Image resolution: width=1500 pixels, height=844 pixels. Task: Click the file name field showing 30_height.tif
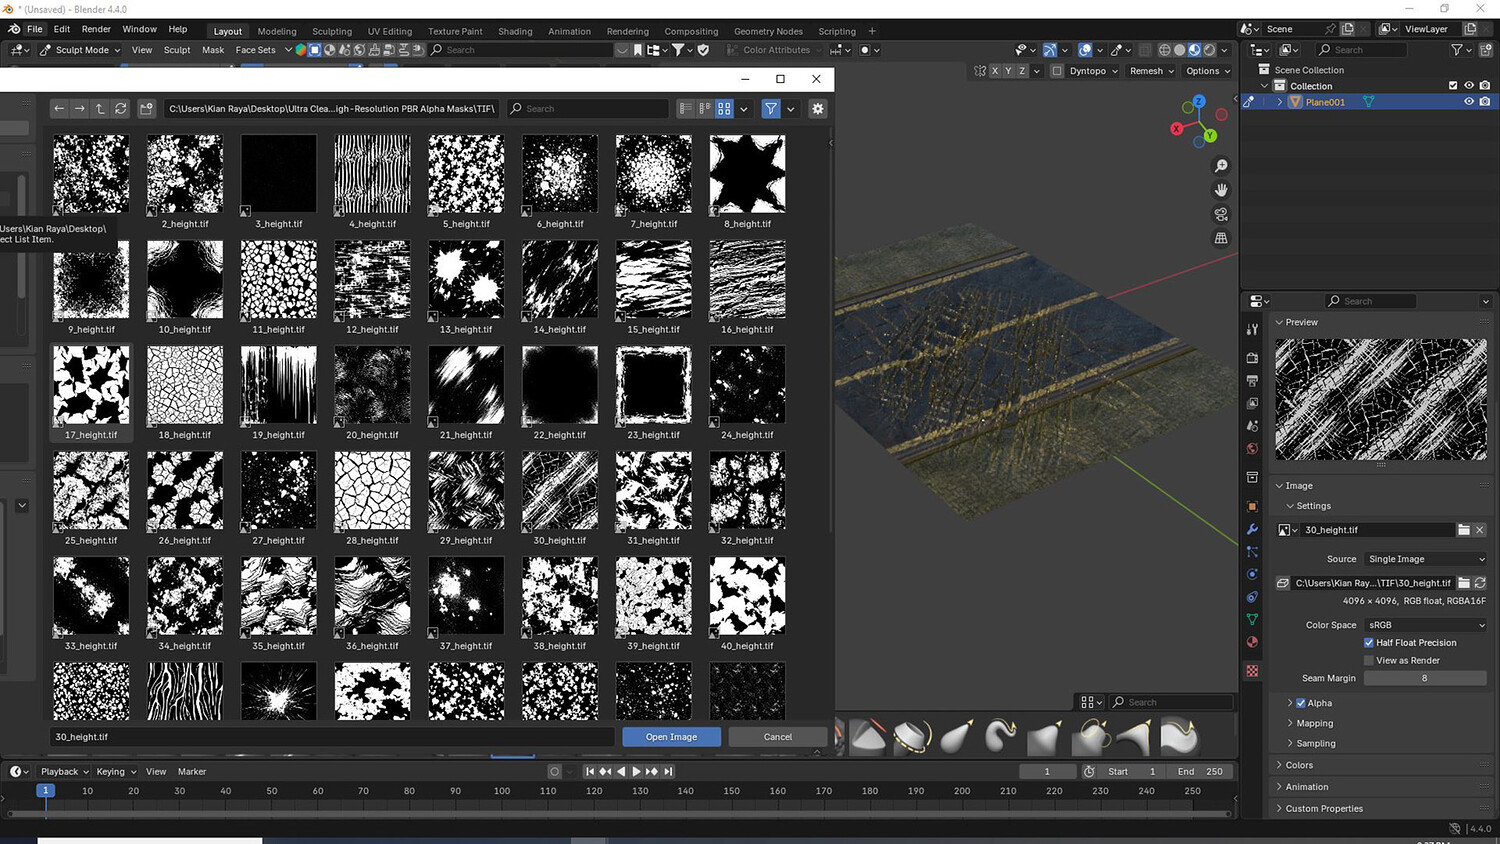pyautogui.click(x=332, y=737)
